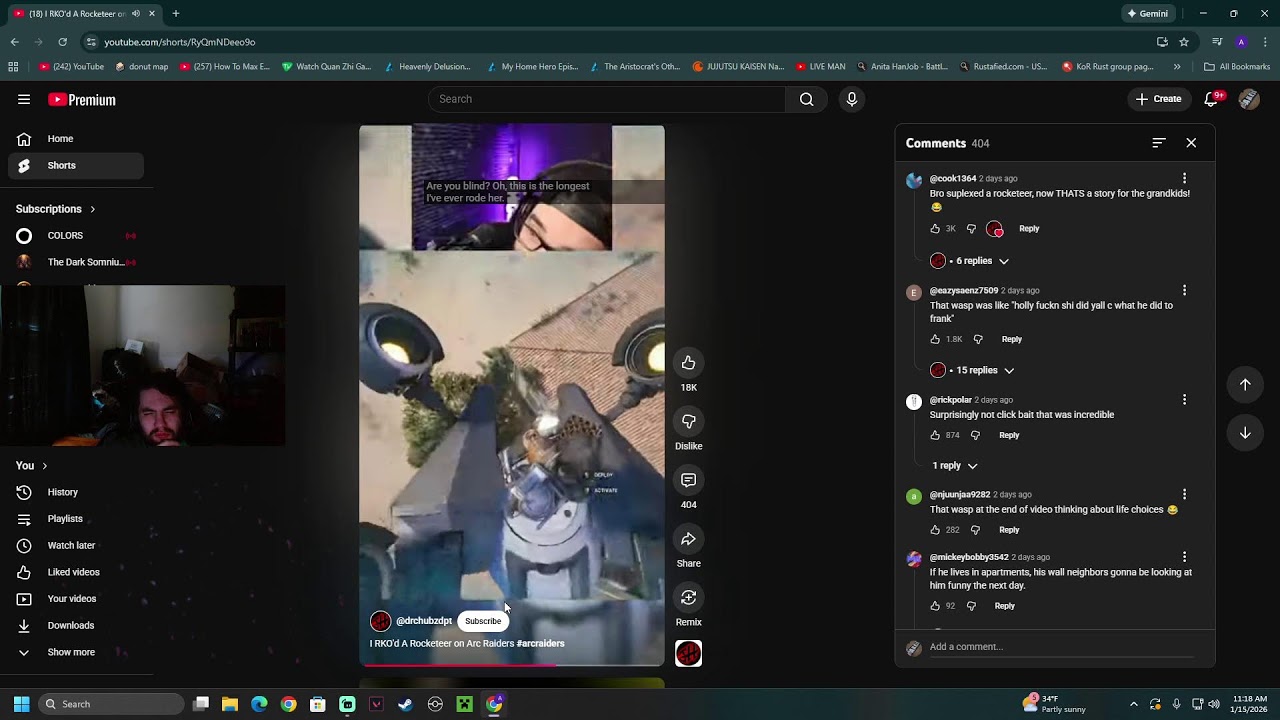Open options menu for @cook1364 comment
This screenshot has width=1280, height=720.
[1184, 179]
